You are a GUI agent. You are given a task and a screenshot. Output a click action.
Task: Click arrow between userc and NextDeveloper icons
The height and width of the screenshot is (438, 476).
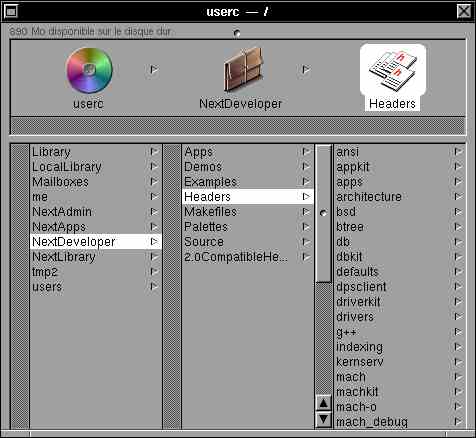(154, 70)
